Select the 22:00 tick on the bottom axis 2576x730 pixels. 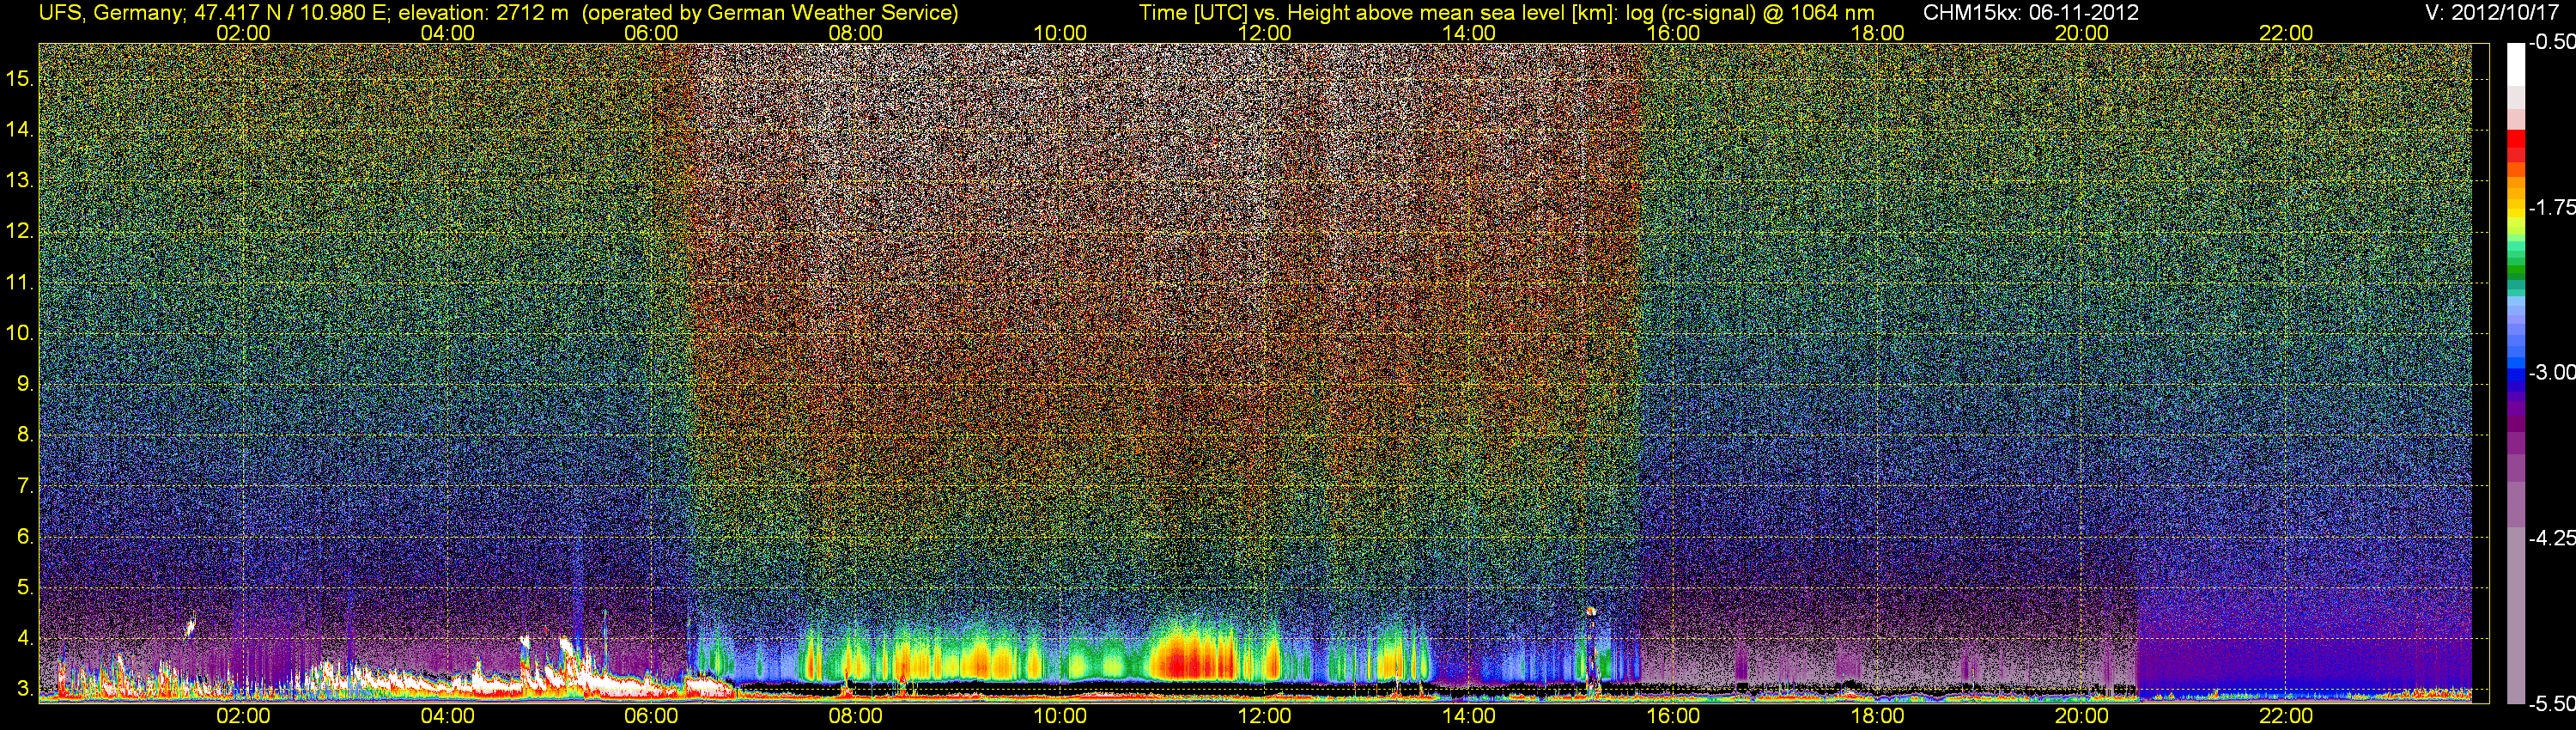coord(2286,716)
